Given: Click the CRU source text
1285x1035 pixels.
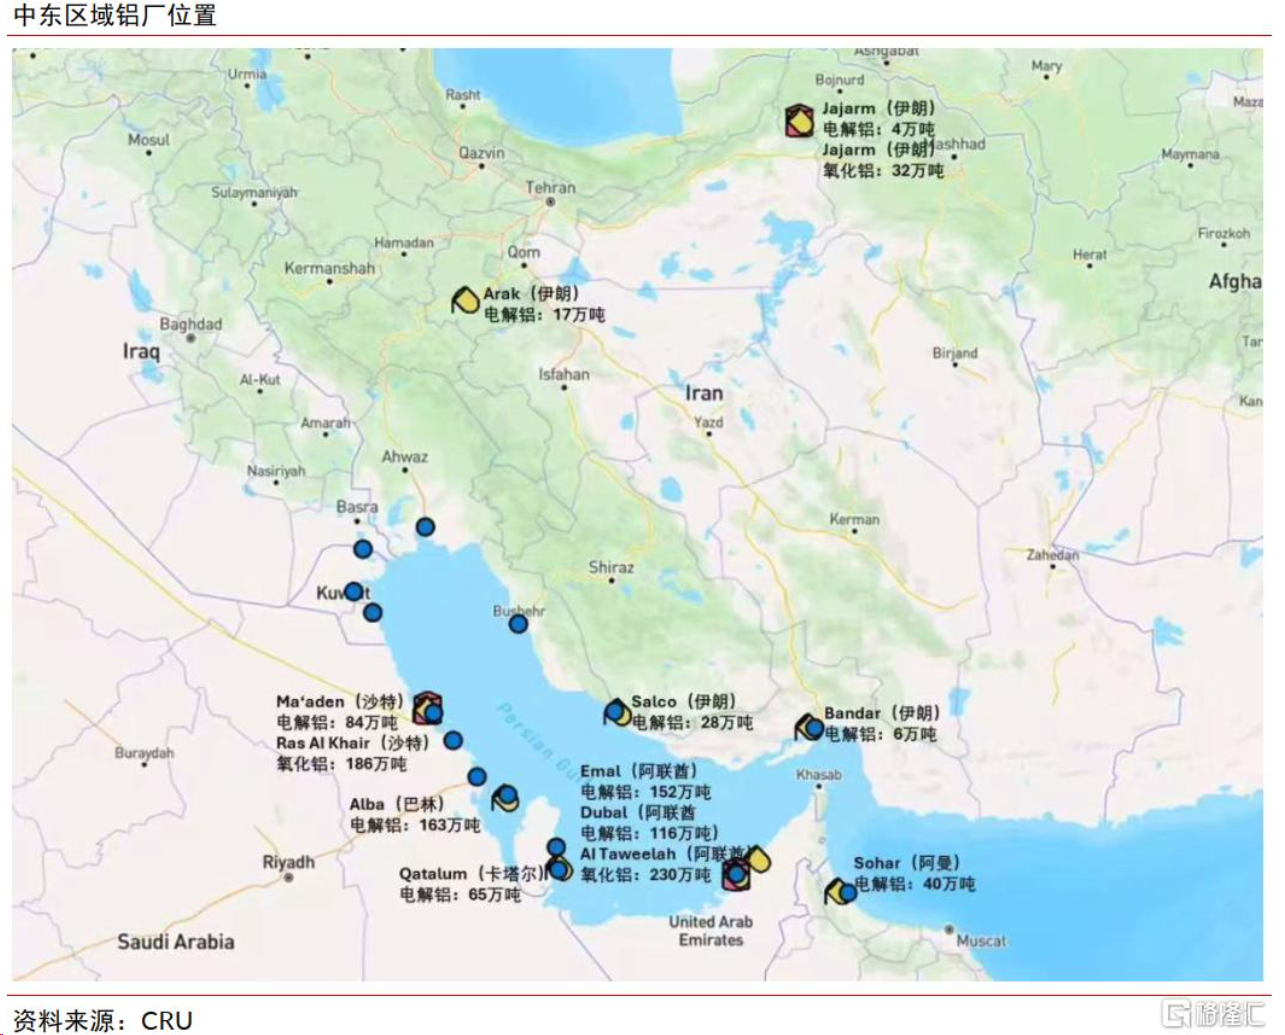Looking at the screenshot, I should [x=167, y=1019].
